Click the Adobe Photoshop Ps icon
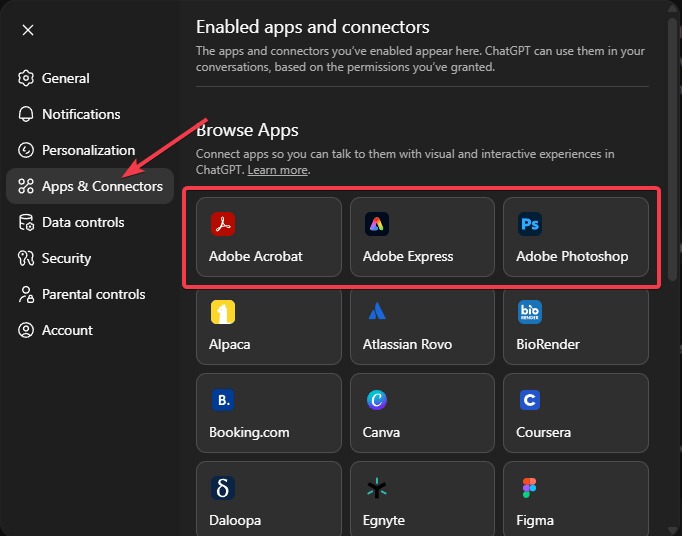Viewport: 682px width, 536px height. click(x=530, y=224)
